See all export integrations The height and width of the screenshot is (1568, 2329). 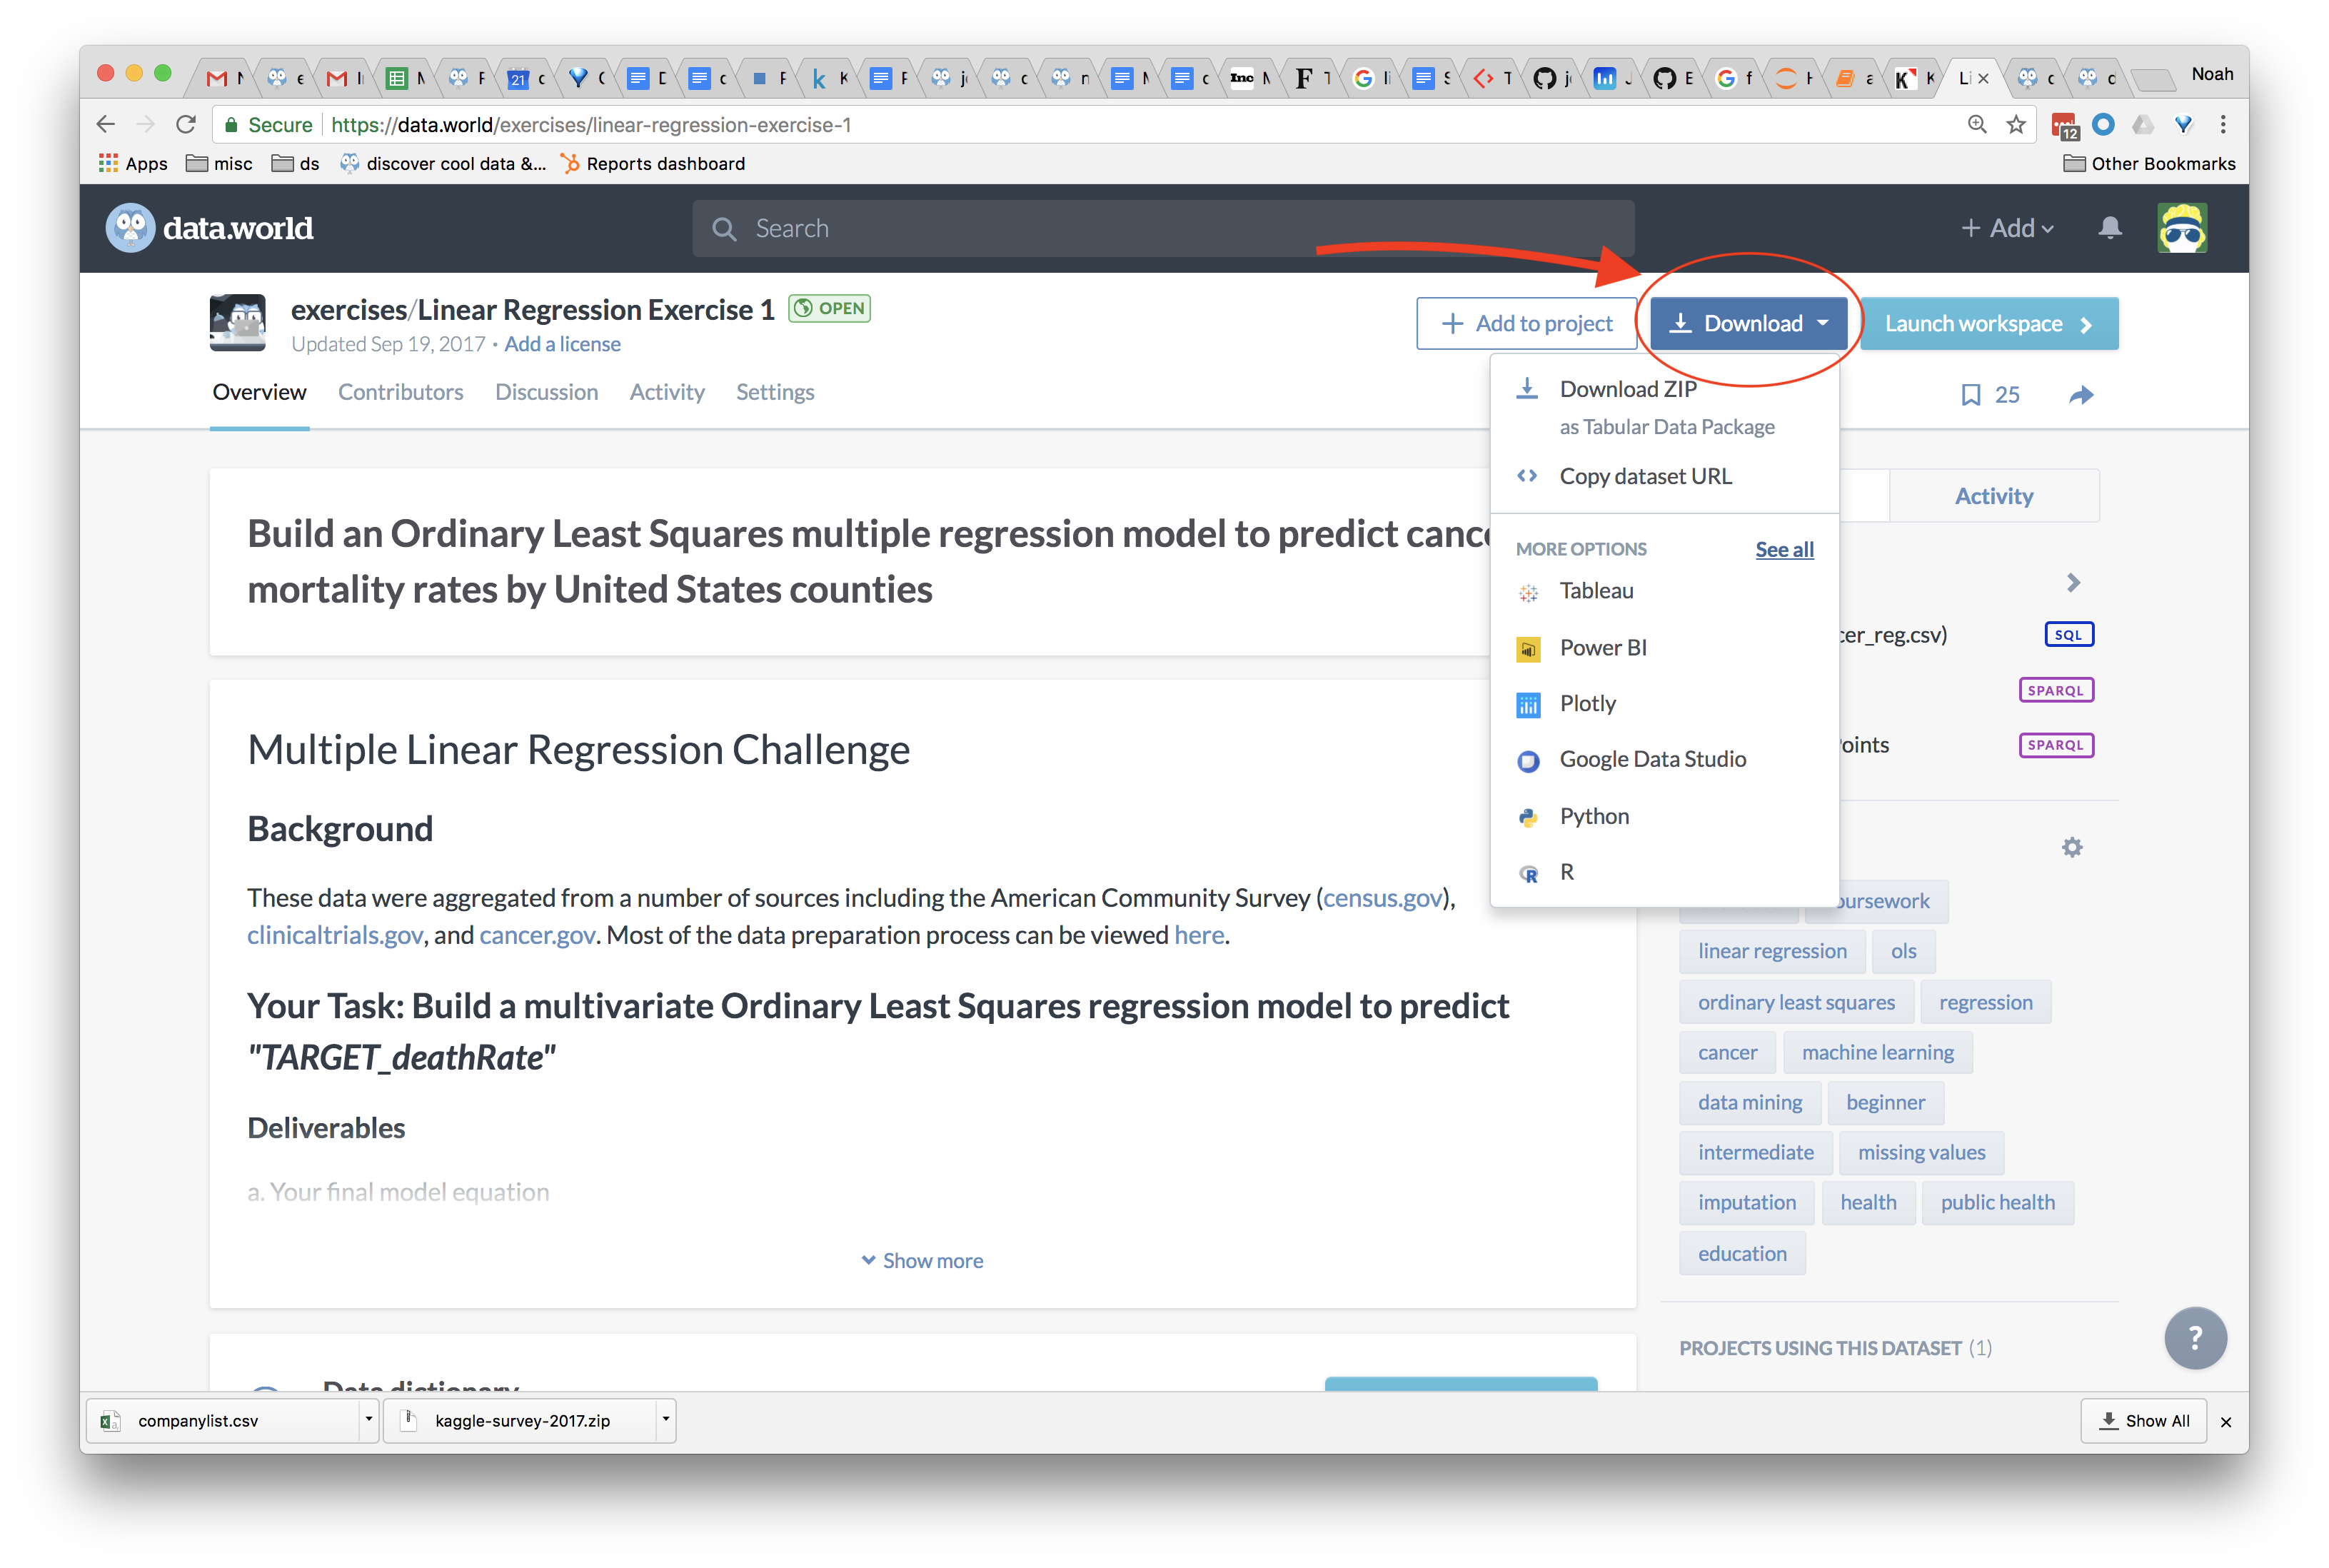1784,549
